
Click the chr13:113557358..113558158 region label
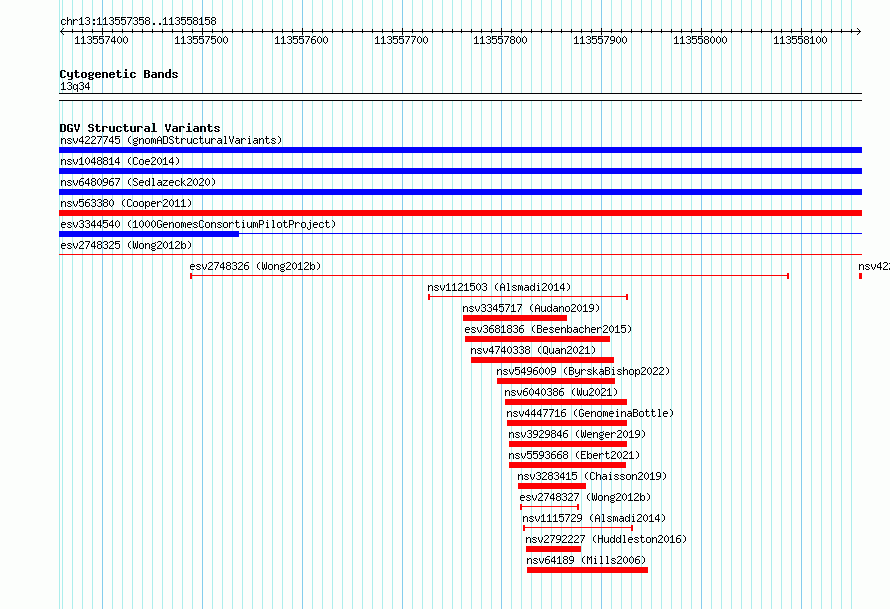coord(138,21)
